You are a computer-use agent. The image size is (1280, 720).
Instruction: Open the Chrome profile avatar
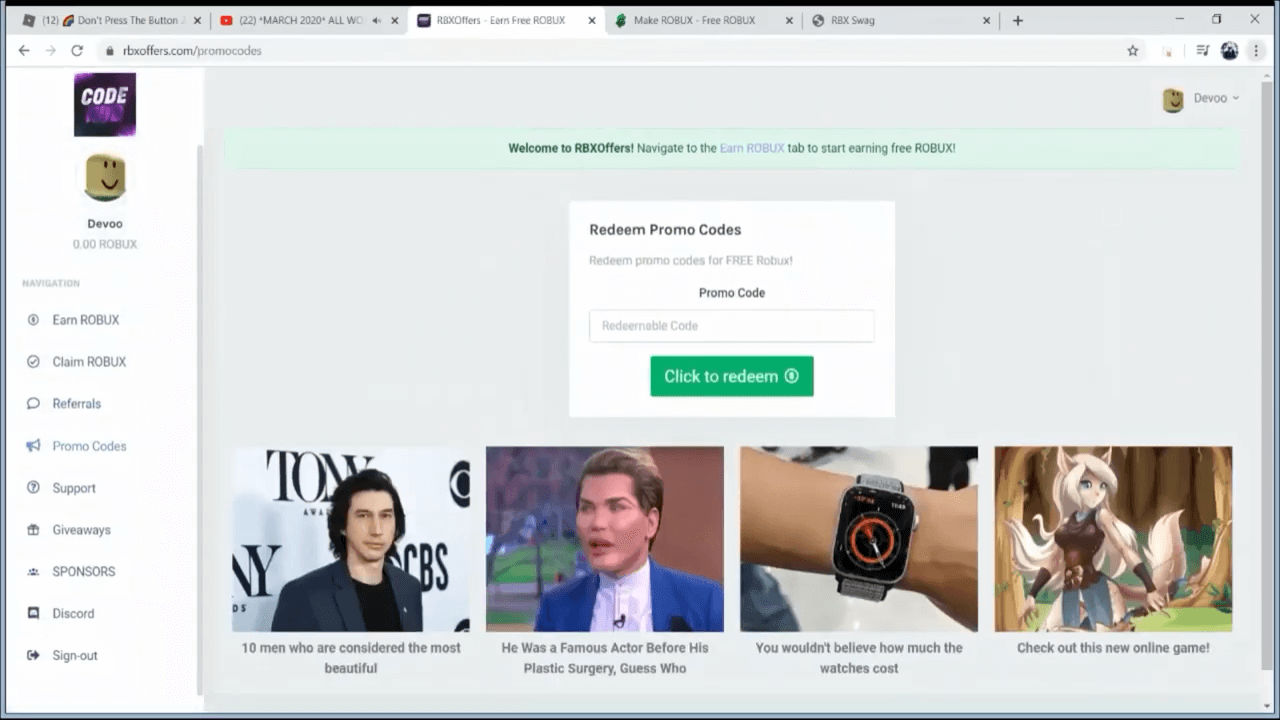click(1230, 50)
